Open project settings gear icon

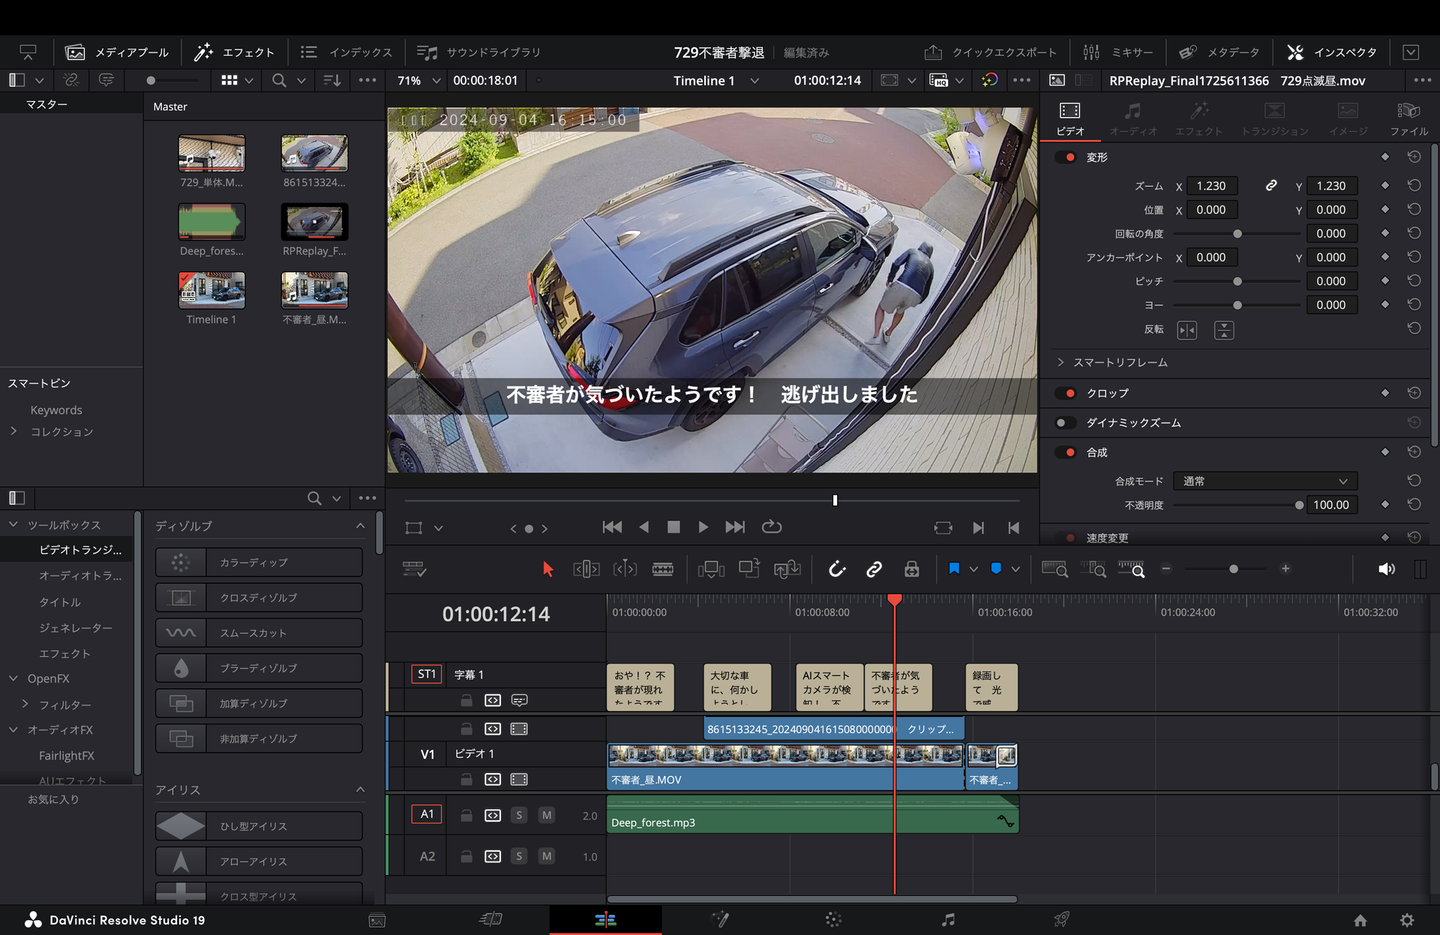(x=1407, y=920)
